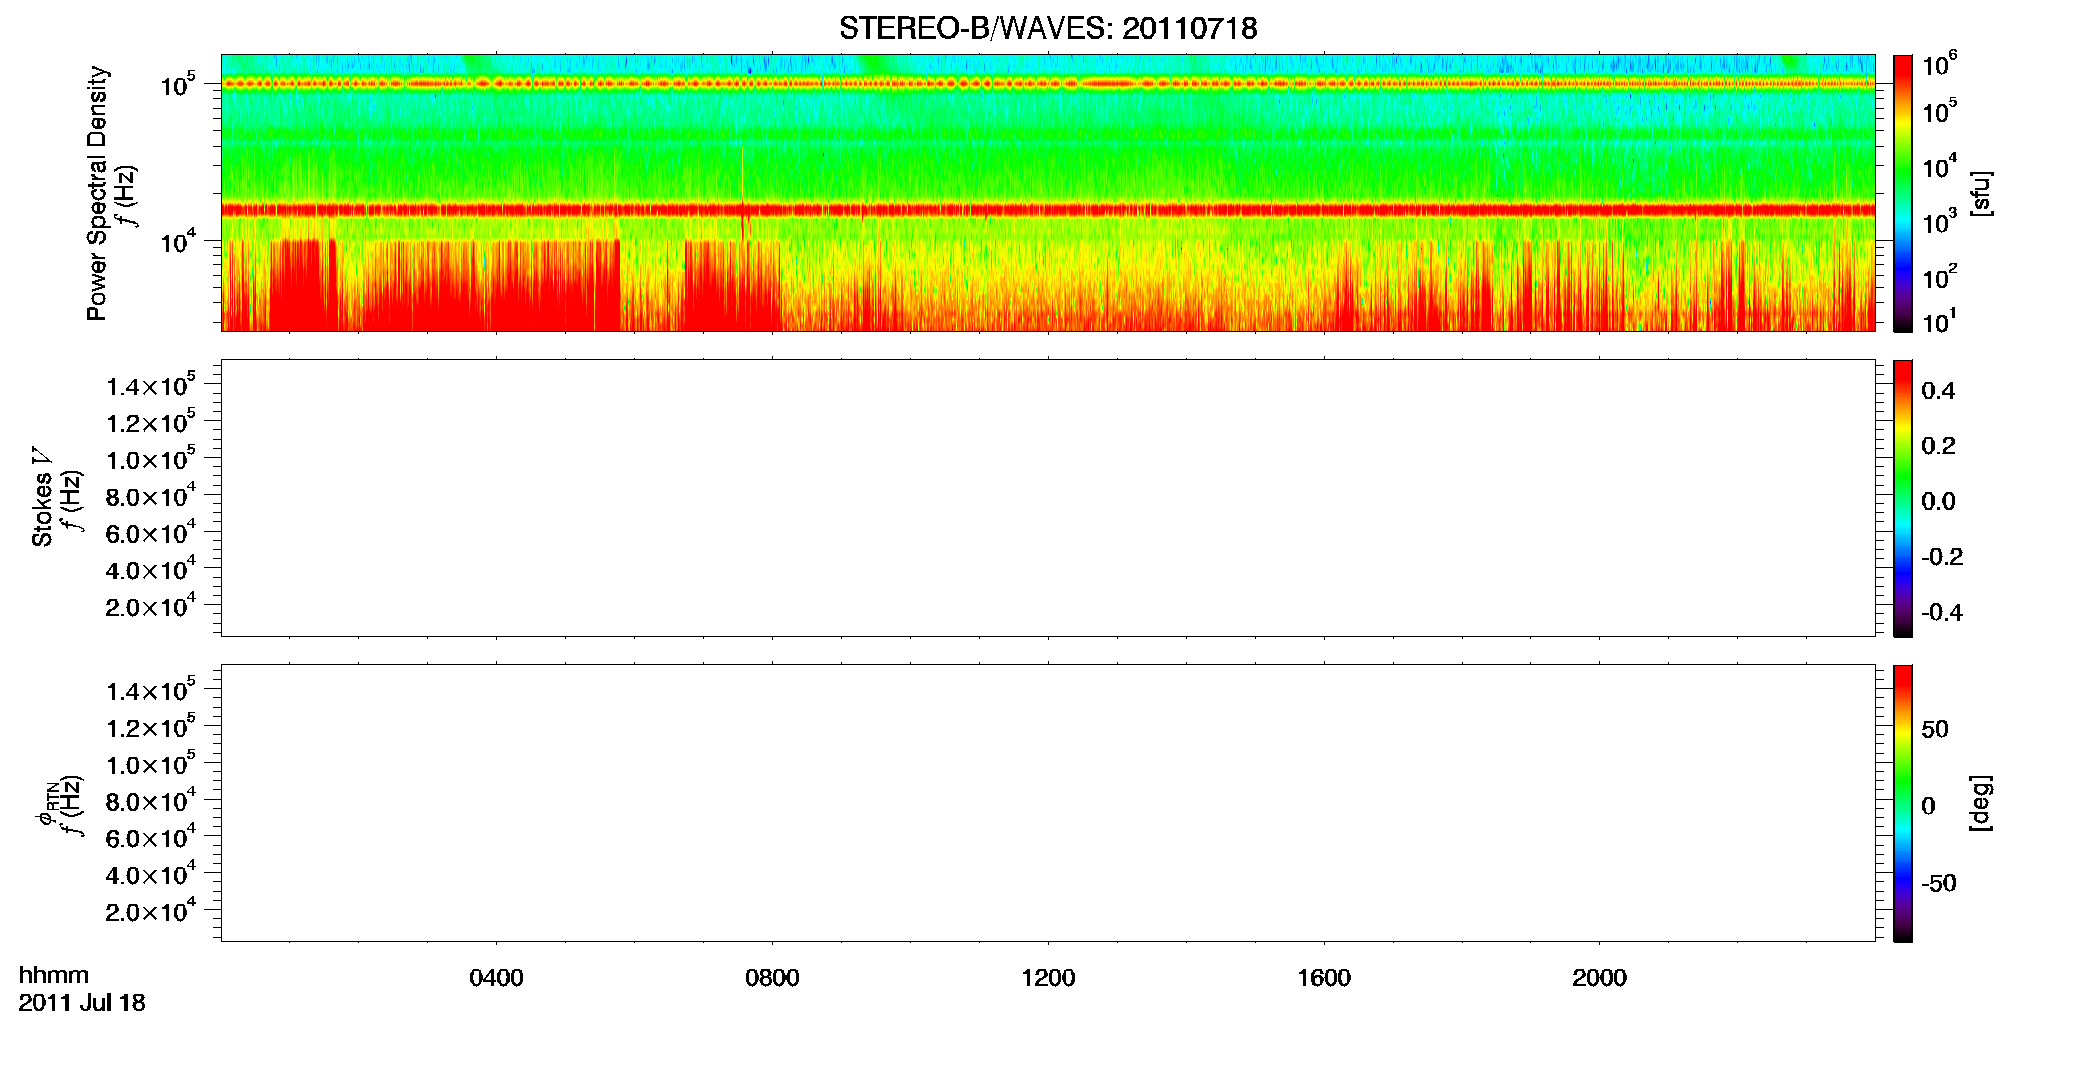
Task: Click the 0.4 tick on Stokes colorbar
Action: (x=1938, y=391)
